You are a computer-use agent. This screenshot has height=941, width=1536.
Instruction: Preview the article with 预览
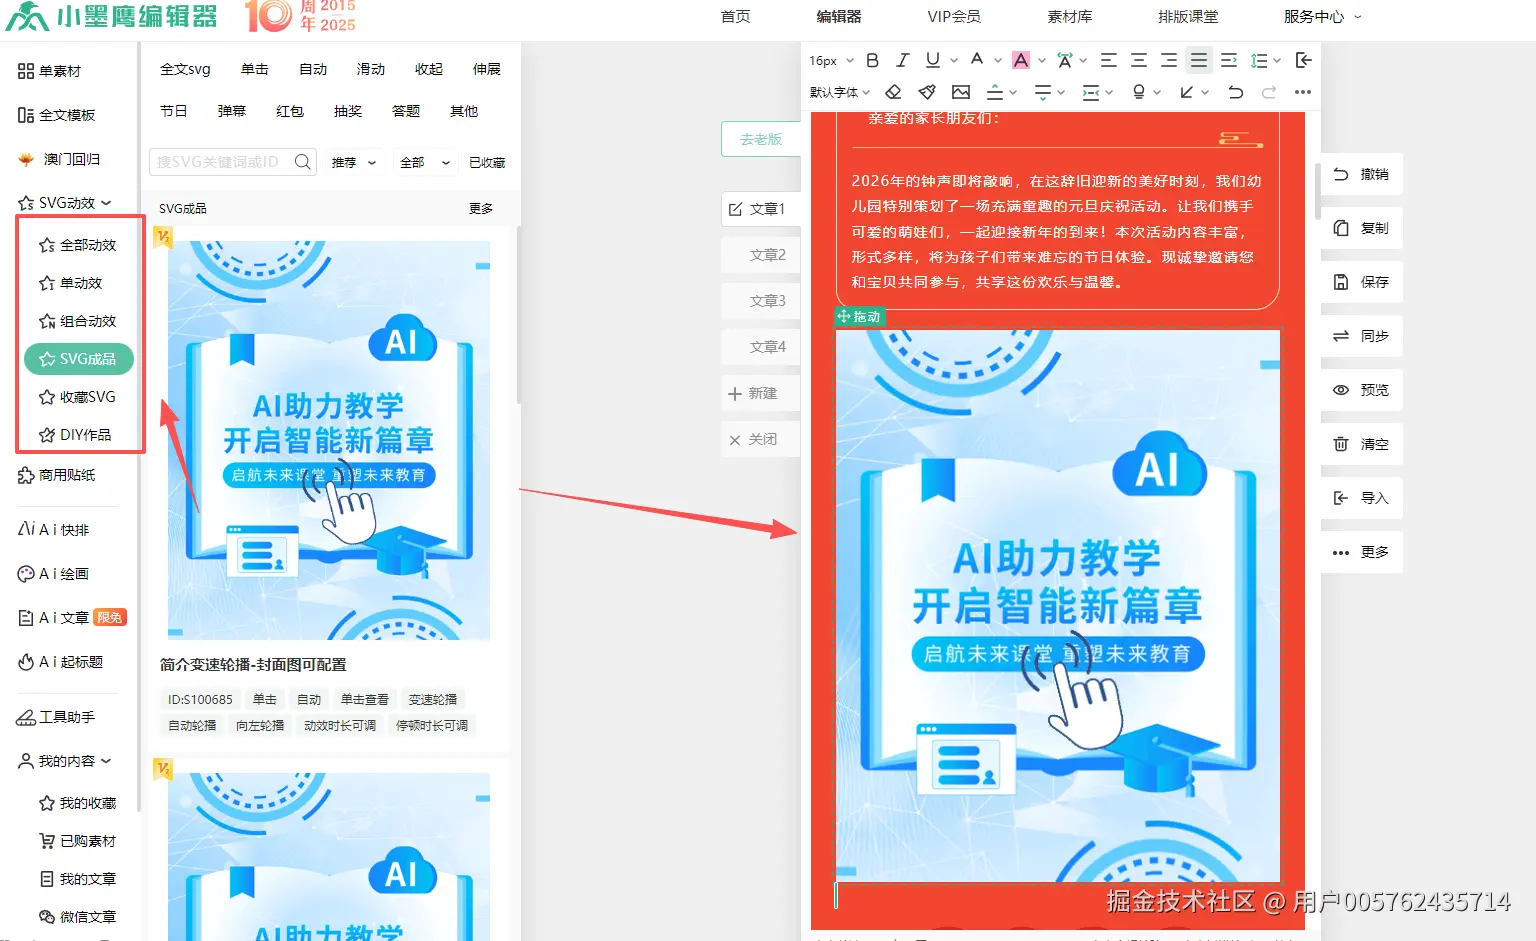click(x=1361, y=390)
